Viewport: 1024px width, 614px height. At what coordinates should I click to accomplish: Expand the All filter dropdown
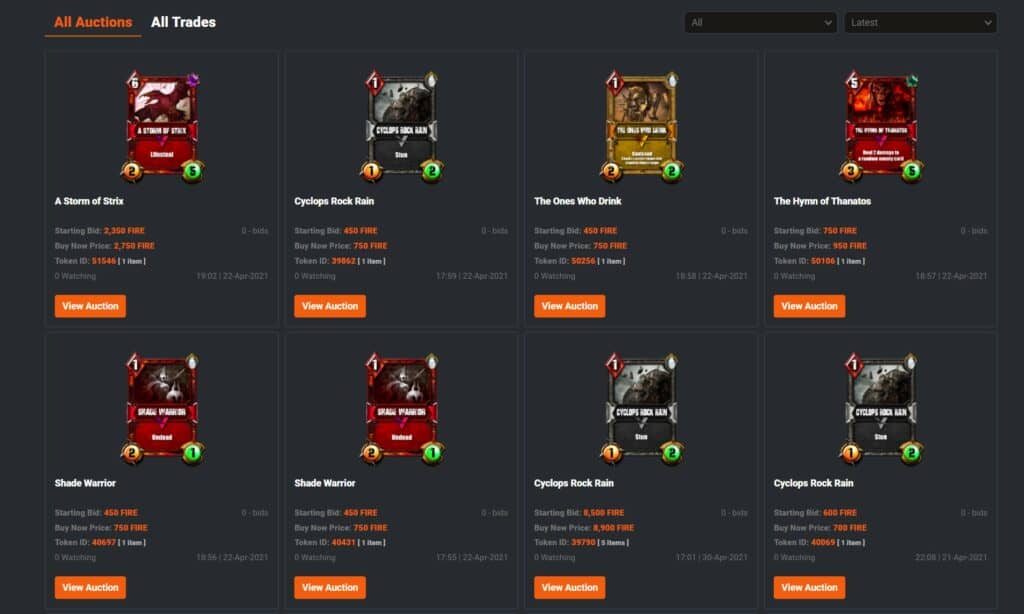760,22
